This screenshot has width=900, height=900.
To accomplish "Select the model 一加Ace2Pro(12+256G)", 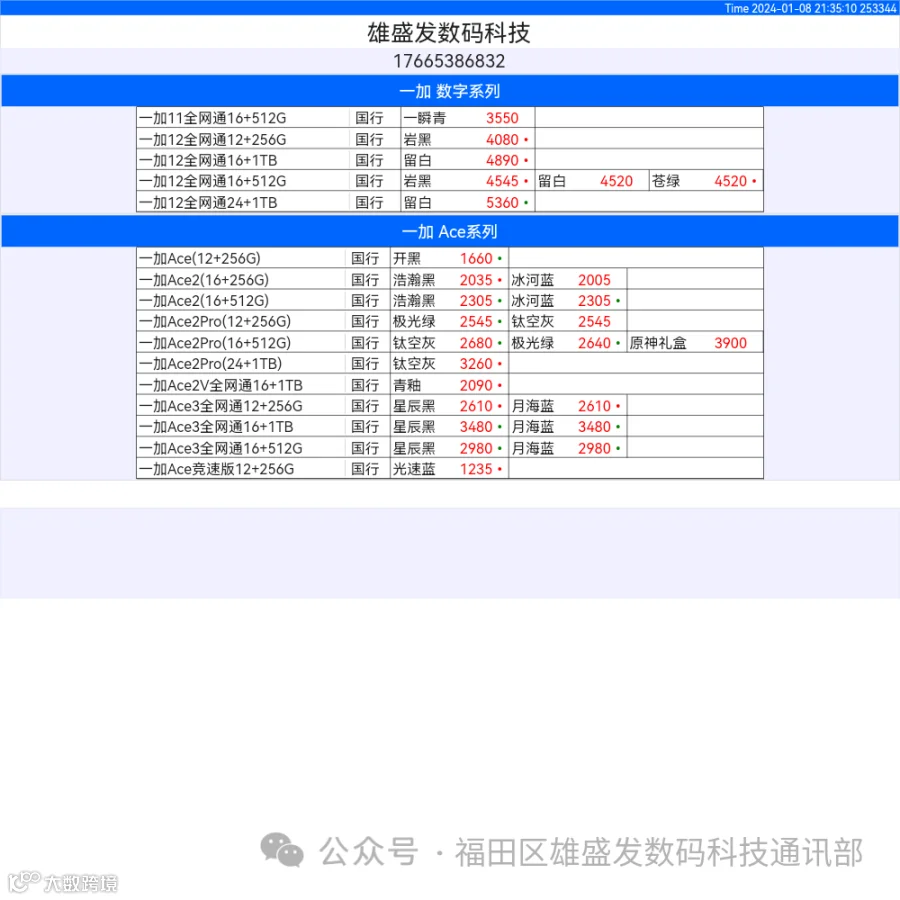I will 215,321.
